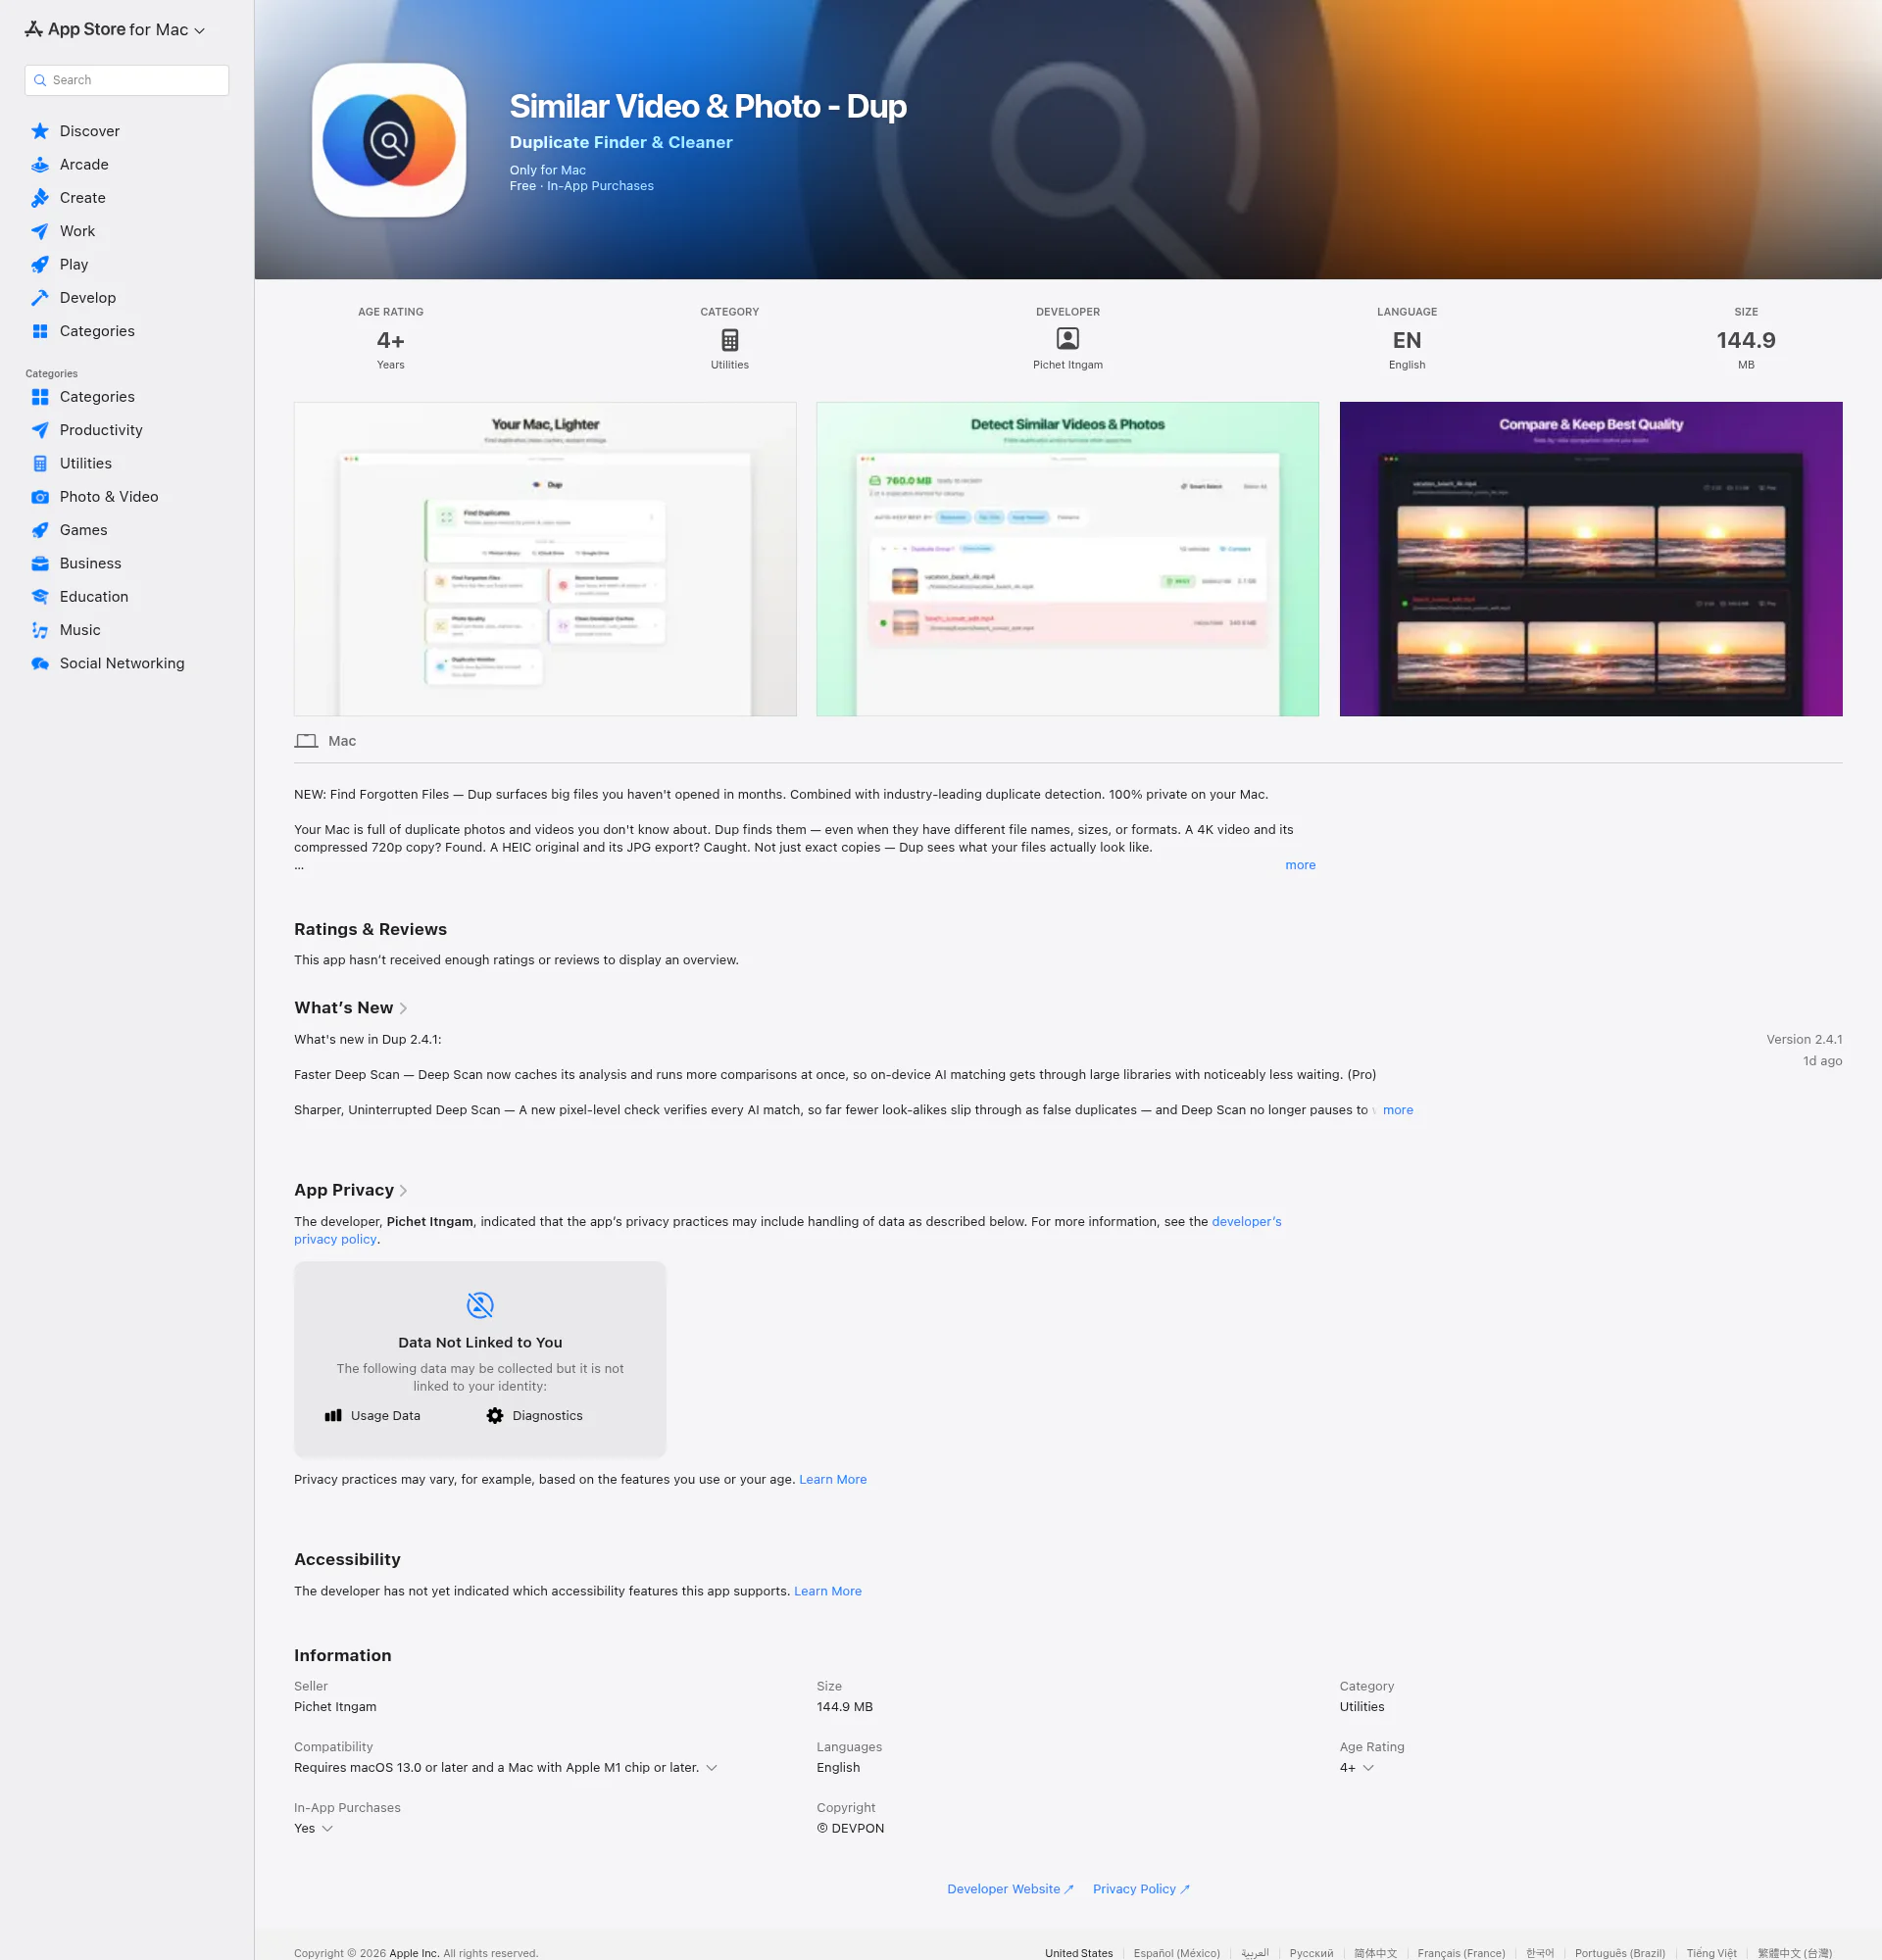Follow the developer's privacy policy link
Image resolution: width=1882 pixels, height=1960 pixels.
click(1246, 1221)
